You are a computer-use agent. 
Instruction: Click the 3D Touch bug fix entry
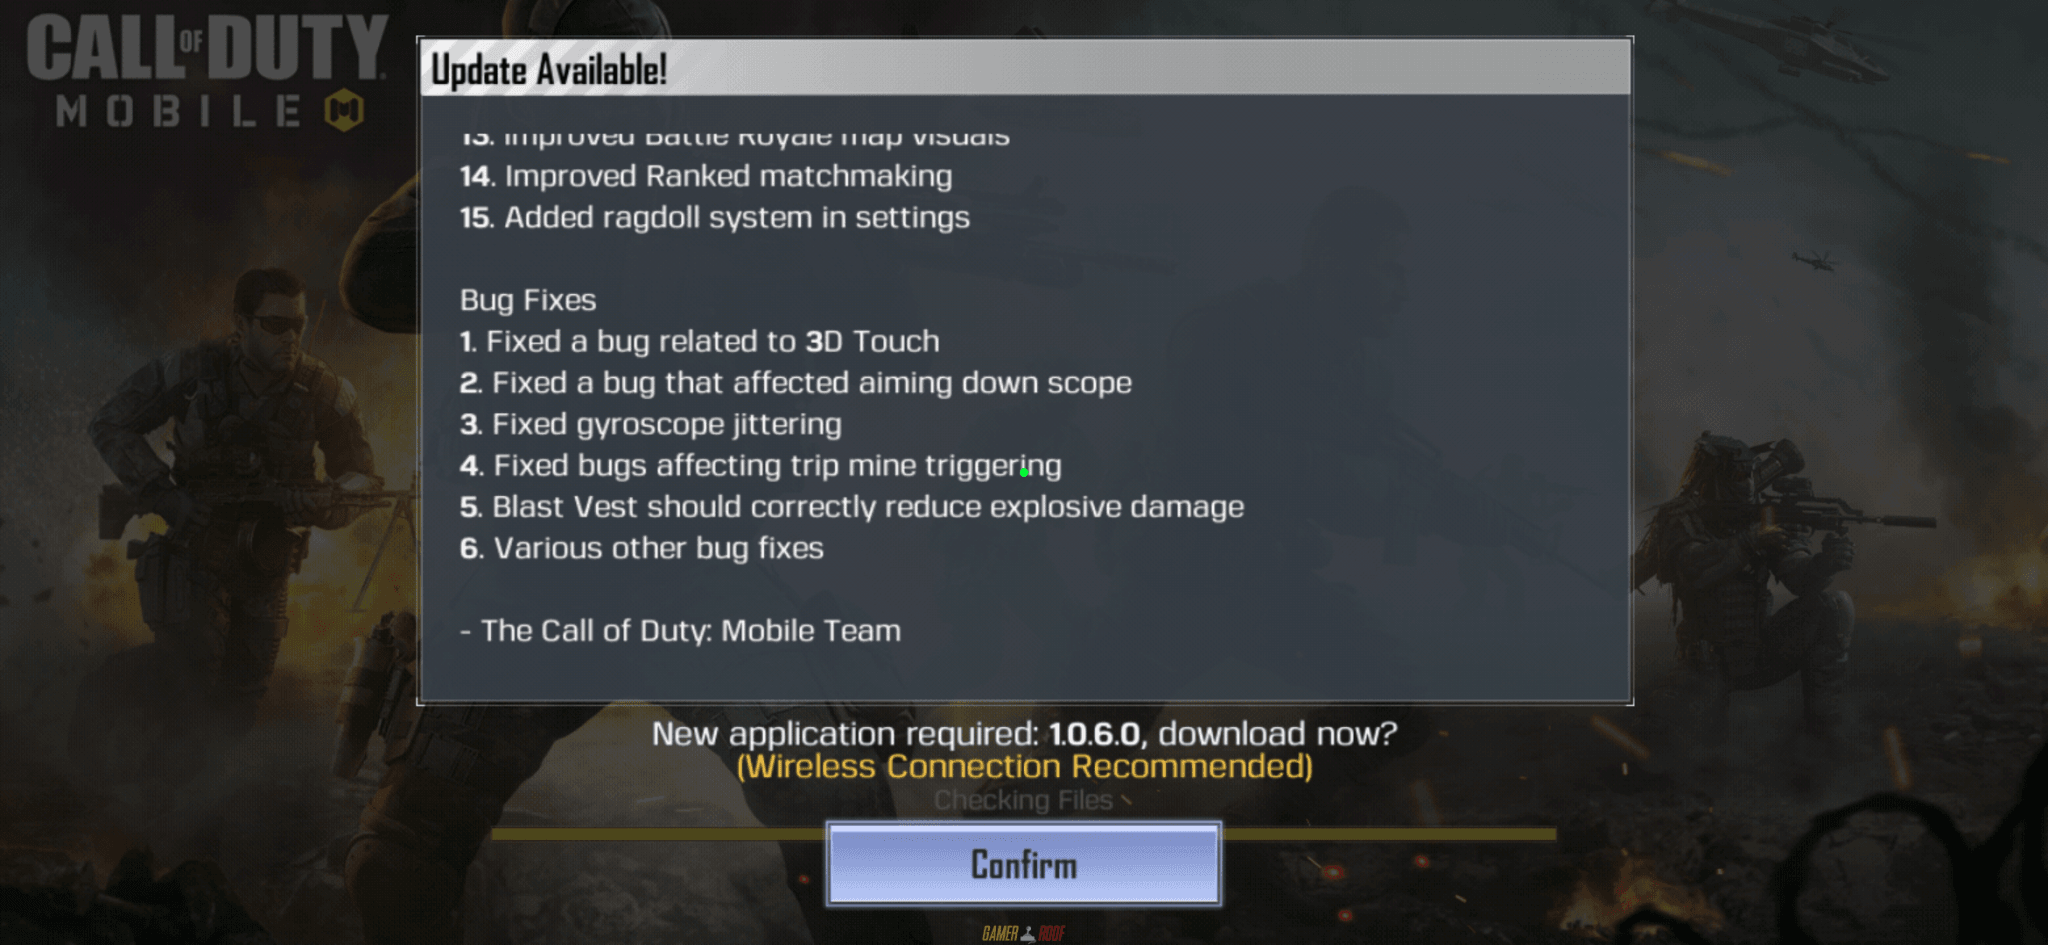coord(700,341)
